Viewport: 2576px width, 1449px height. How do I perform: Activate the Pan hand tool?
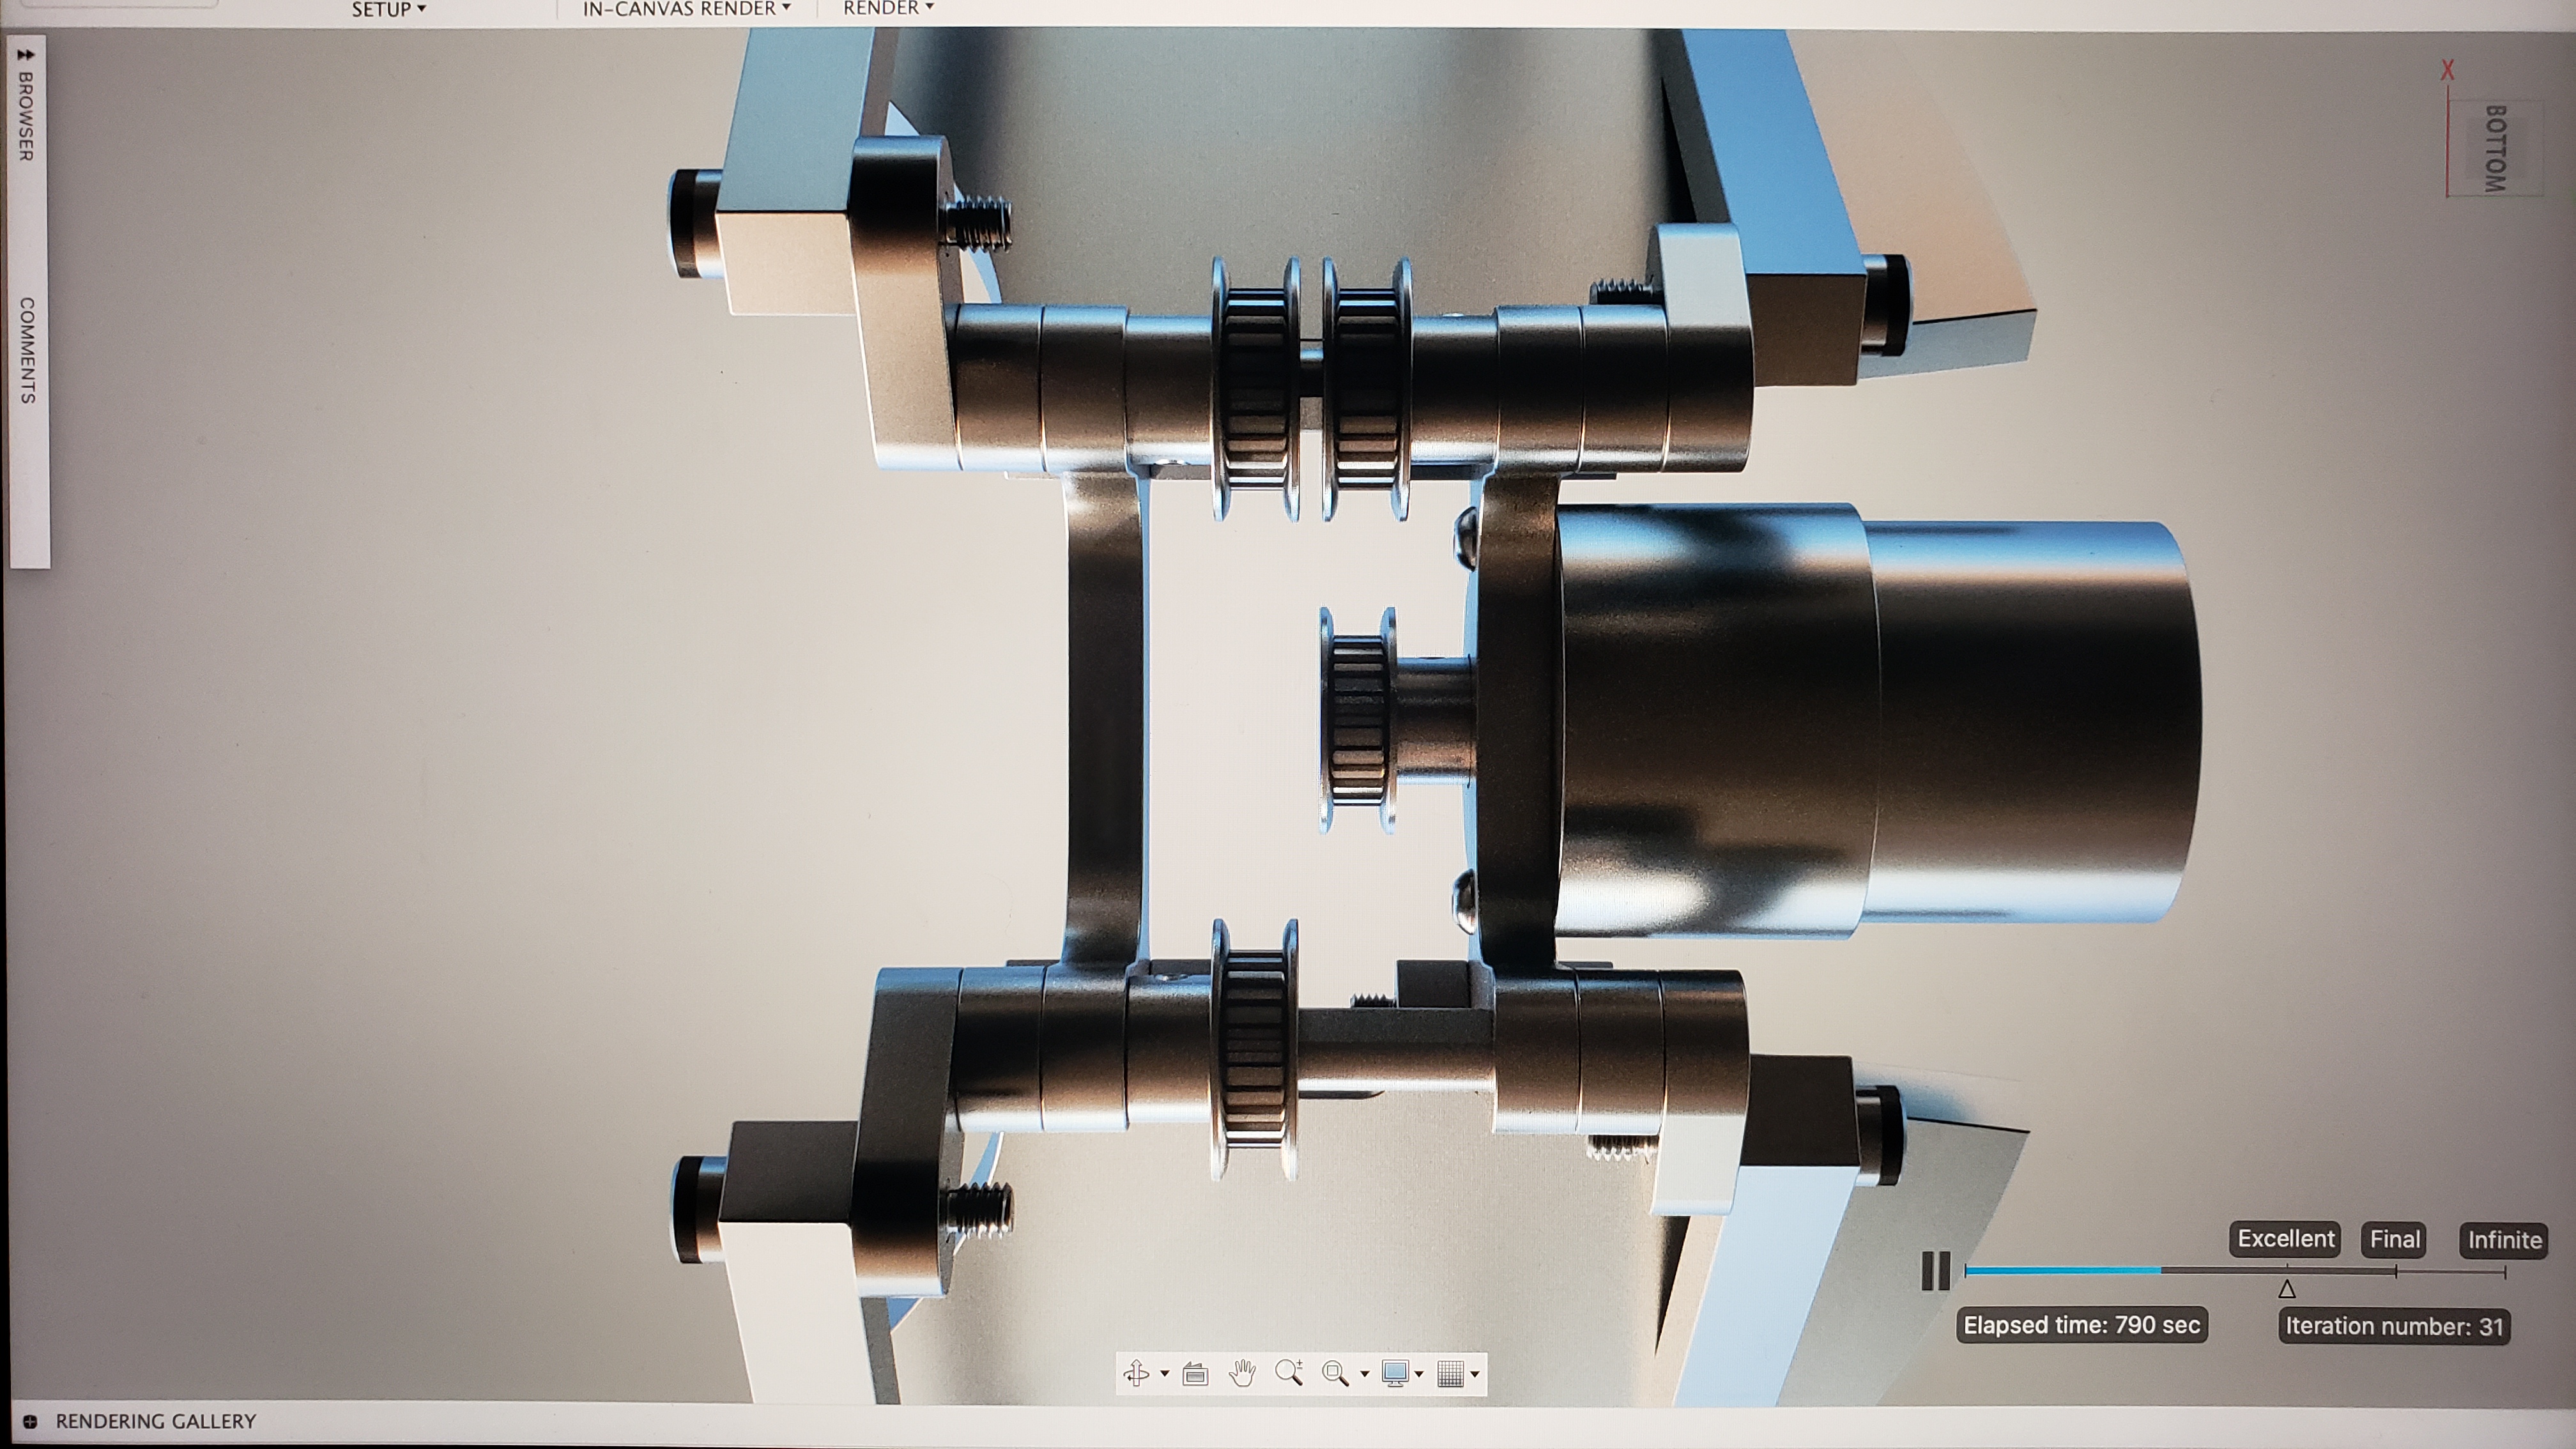click(1242, 1373)
